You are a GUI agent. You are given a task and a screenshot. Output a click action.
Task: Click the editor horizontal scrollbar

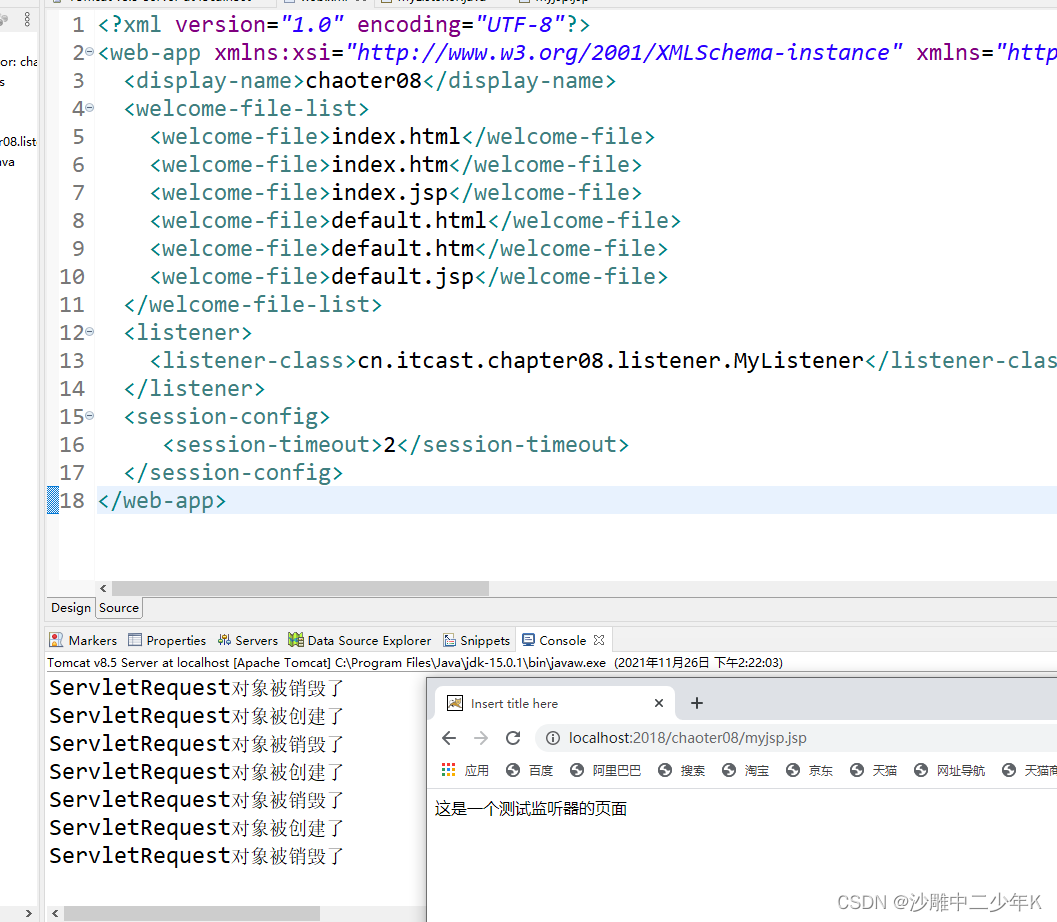(300, 588)
